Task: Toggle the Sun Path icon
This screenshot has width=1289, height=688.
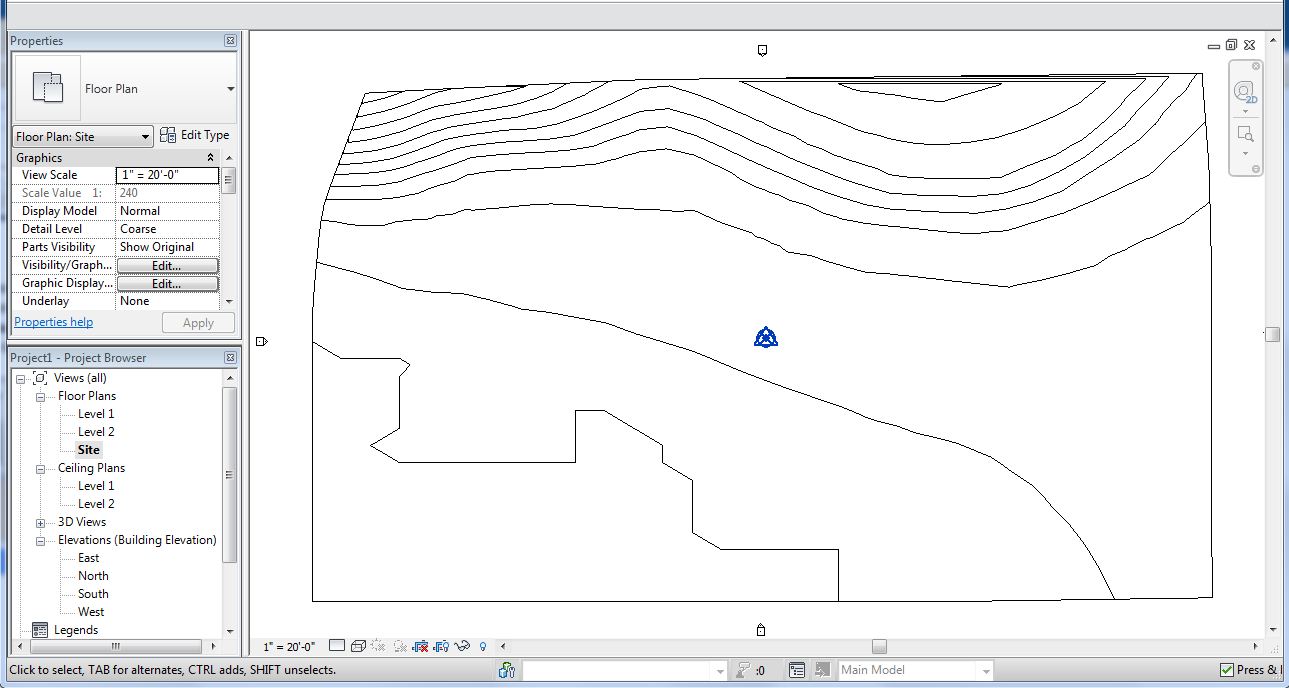Action: click(x=379, y=645)
